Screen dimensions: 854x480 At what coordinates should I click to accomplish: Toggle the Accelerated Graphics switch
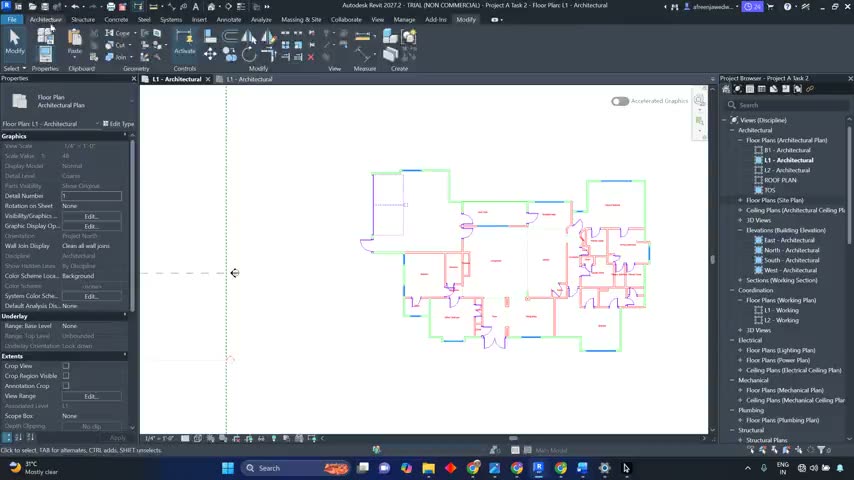(x=620, y=101)
